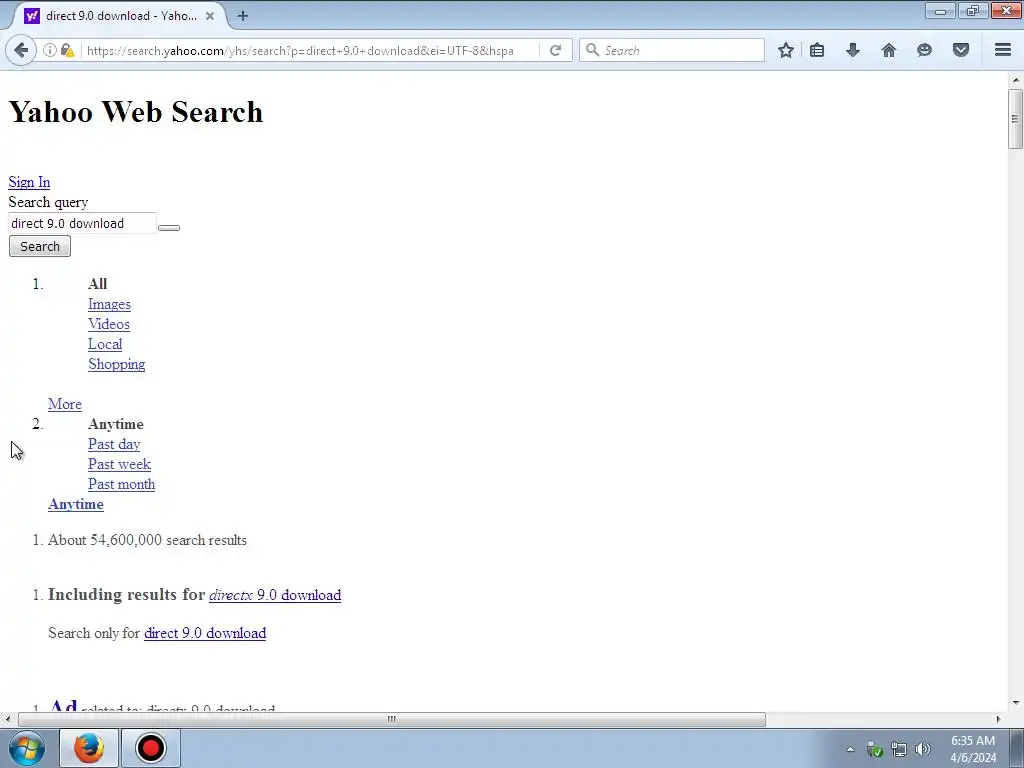Bookmark this page with the star
The width and height of the screenshot is (1024, 768).
coord(786,50)
